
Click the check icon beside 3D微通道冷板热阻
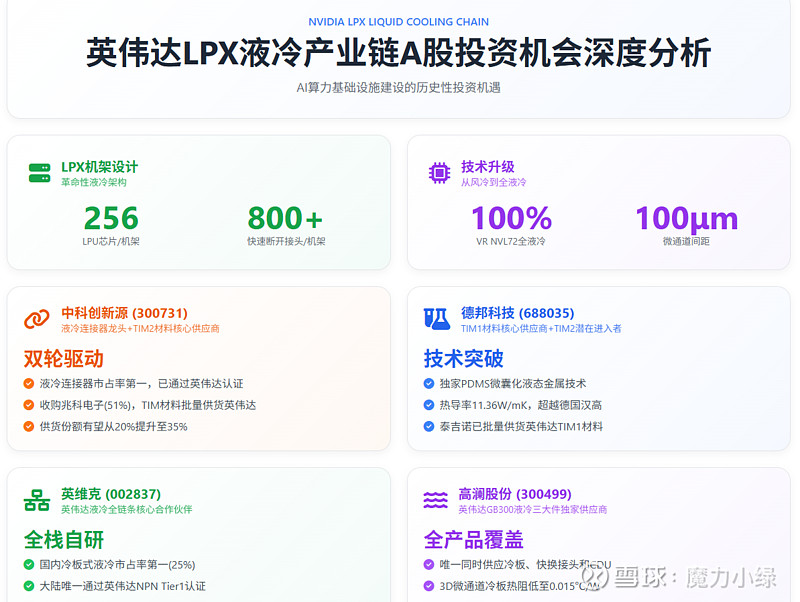429,586
